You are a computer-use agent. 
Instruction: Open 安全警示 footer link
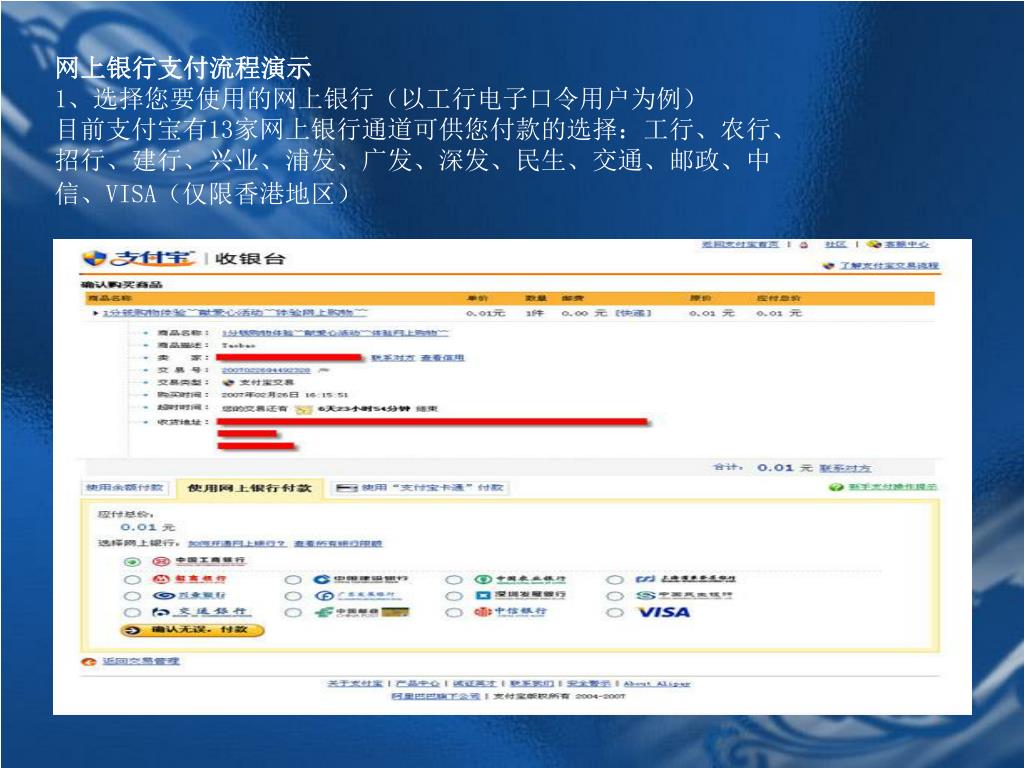tap(588, 684)
